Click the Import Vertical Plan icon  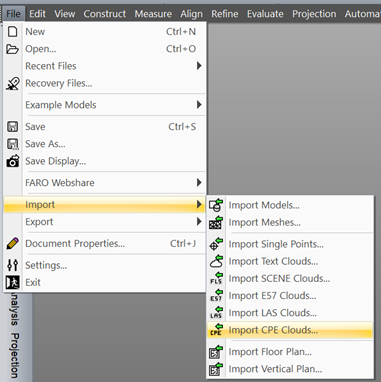[x=216, y=369]
